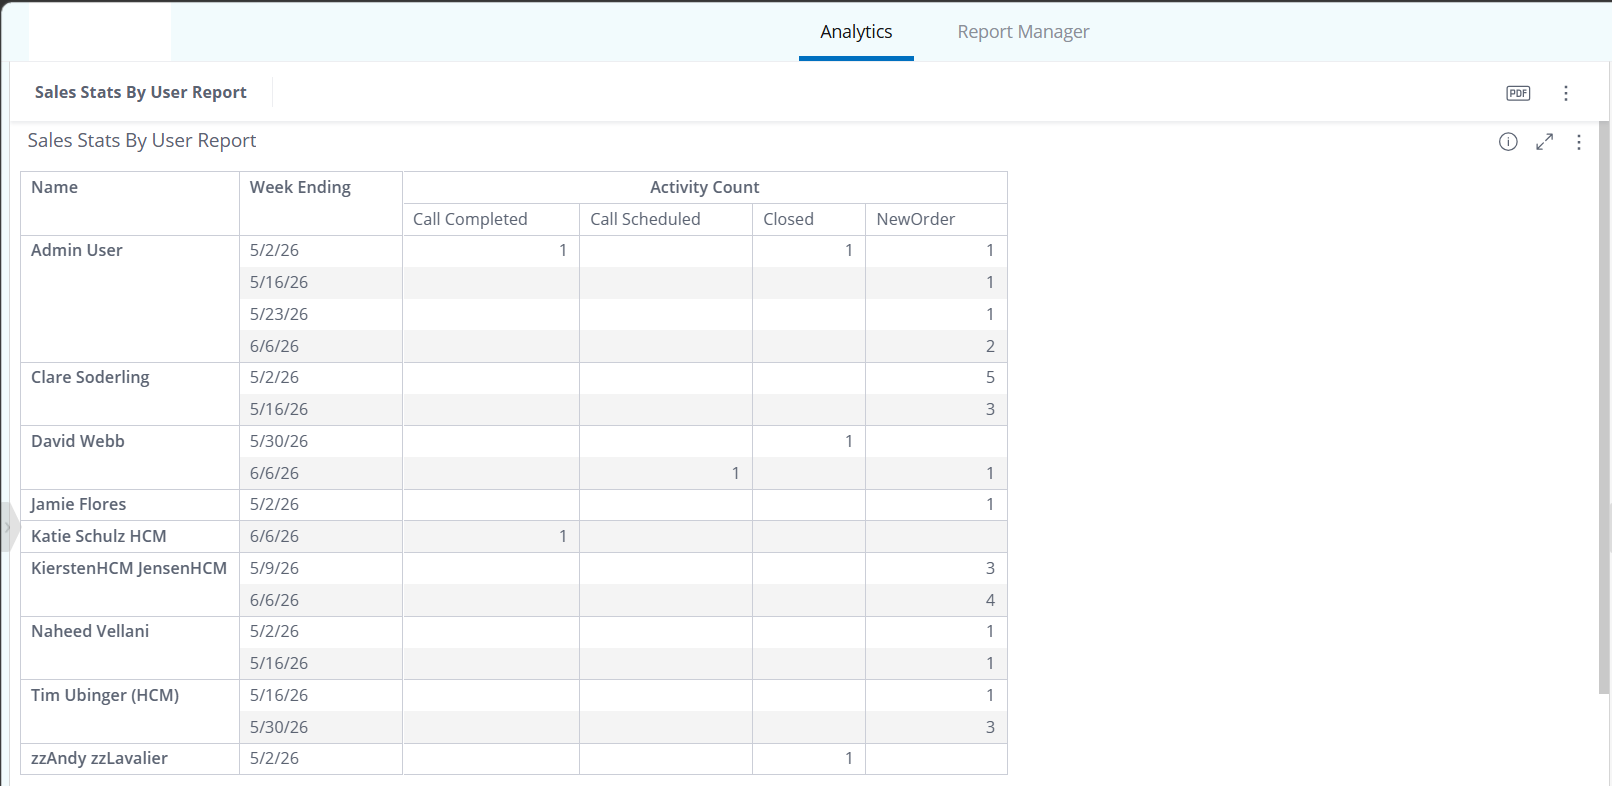The height and width of the screenshot is (786, 1612).
Task: Click the vertical scrollbar on right edge
Action: [1604, 408]
